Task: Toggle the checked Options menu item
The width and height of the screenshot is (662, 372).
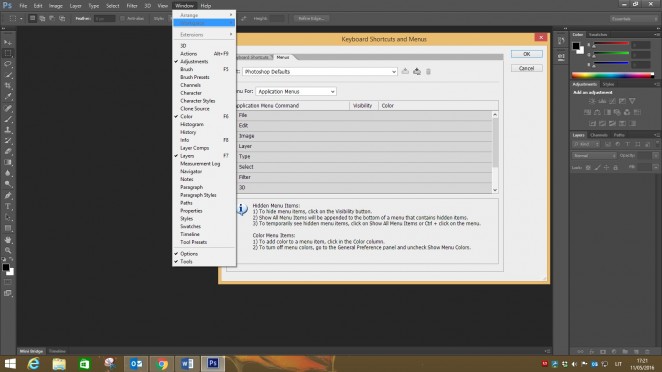Action: click(204, 254)
